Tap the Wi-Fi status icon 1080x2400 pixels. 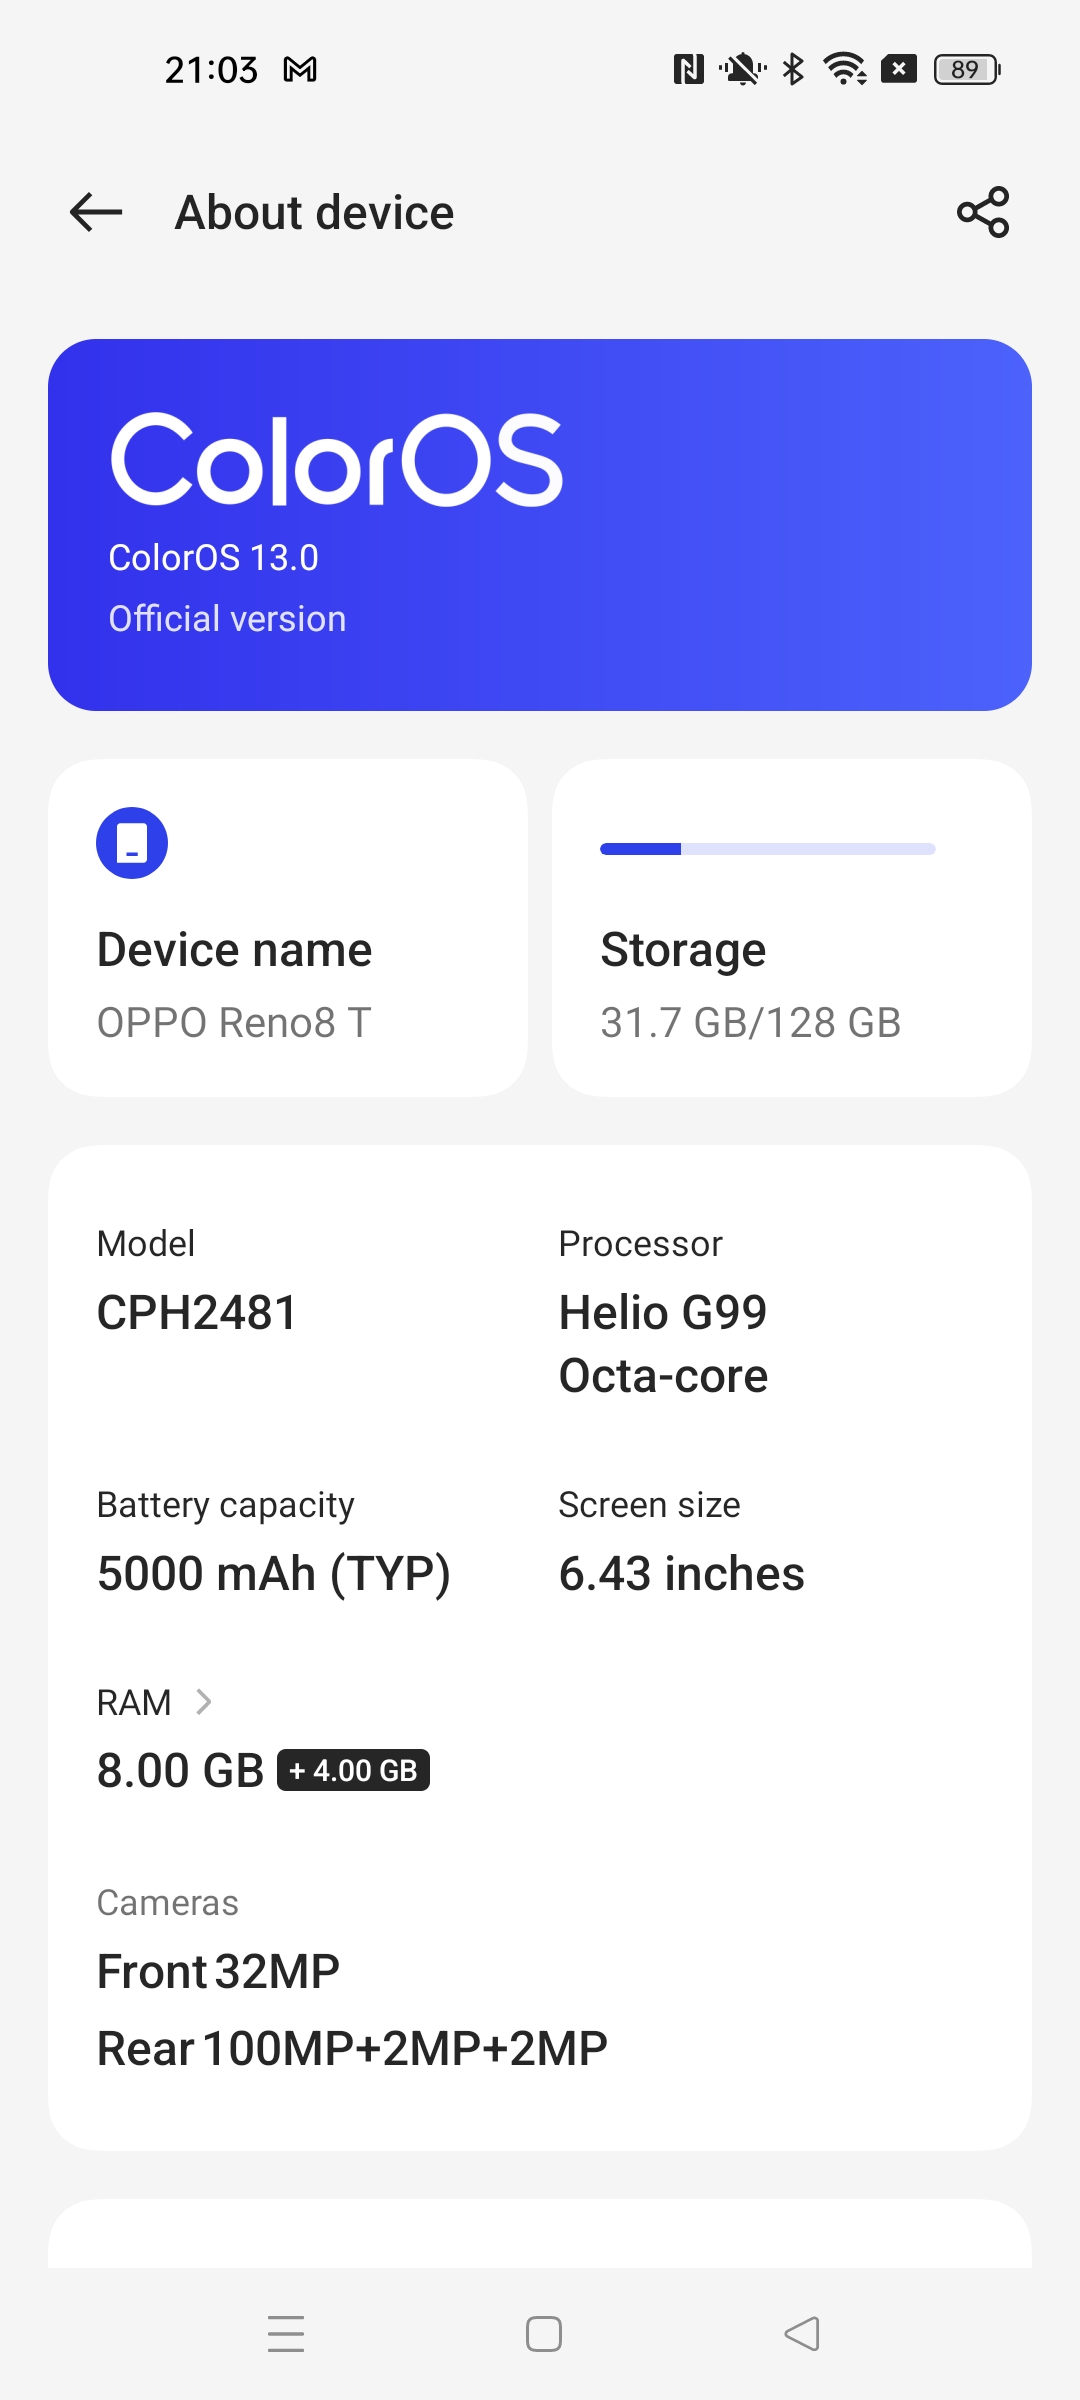pyautogui.click(x=845, y=69)
